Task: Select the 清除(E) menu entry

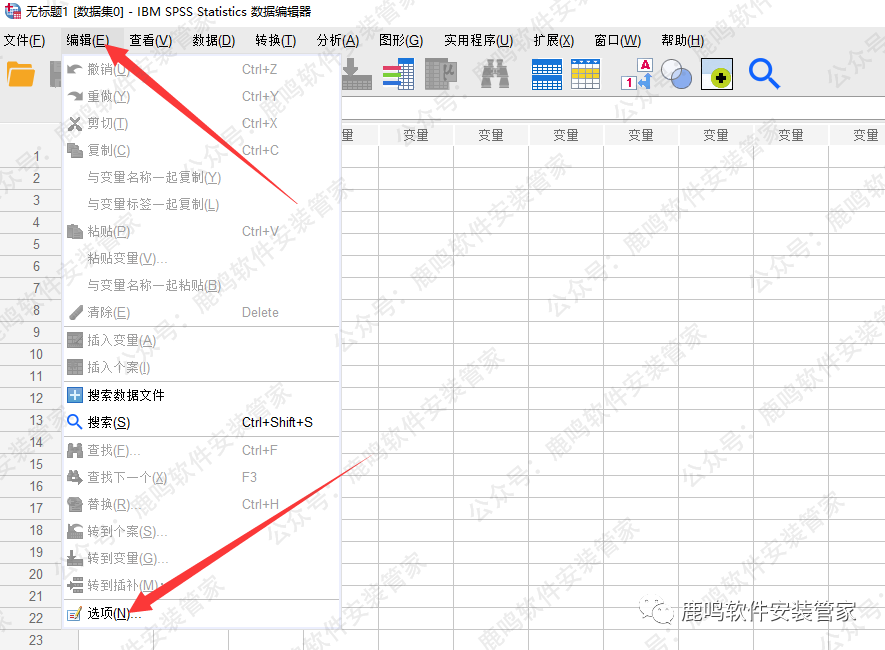Action: click(x=201, y=313)
